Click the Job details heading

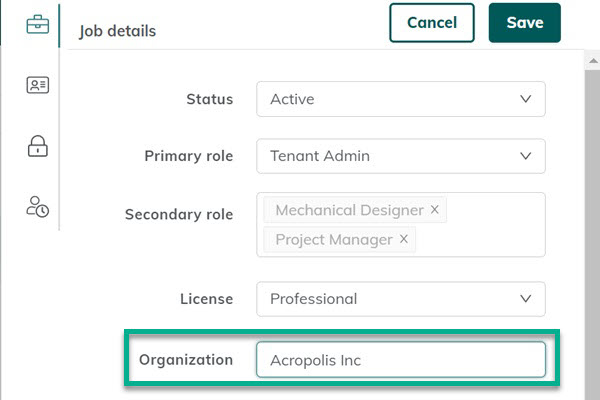117,30
